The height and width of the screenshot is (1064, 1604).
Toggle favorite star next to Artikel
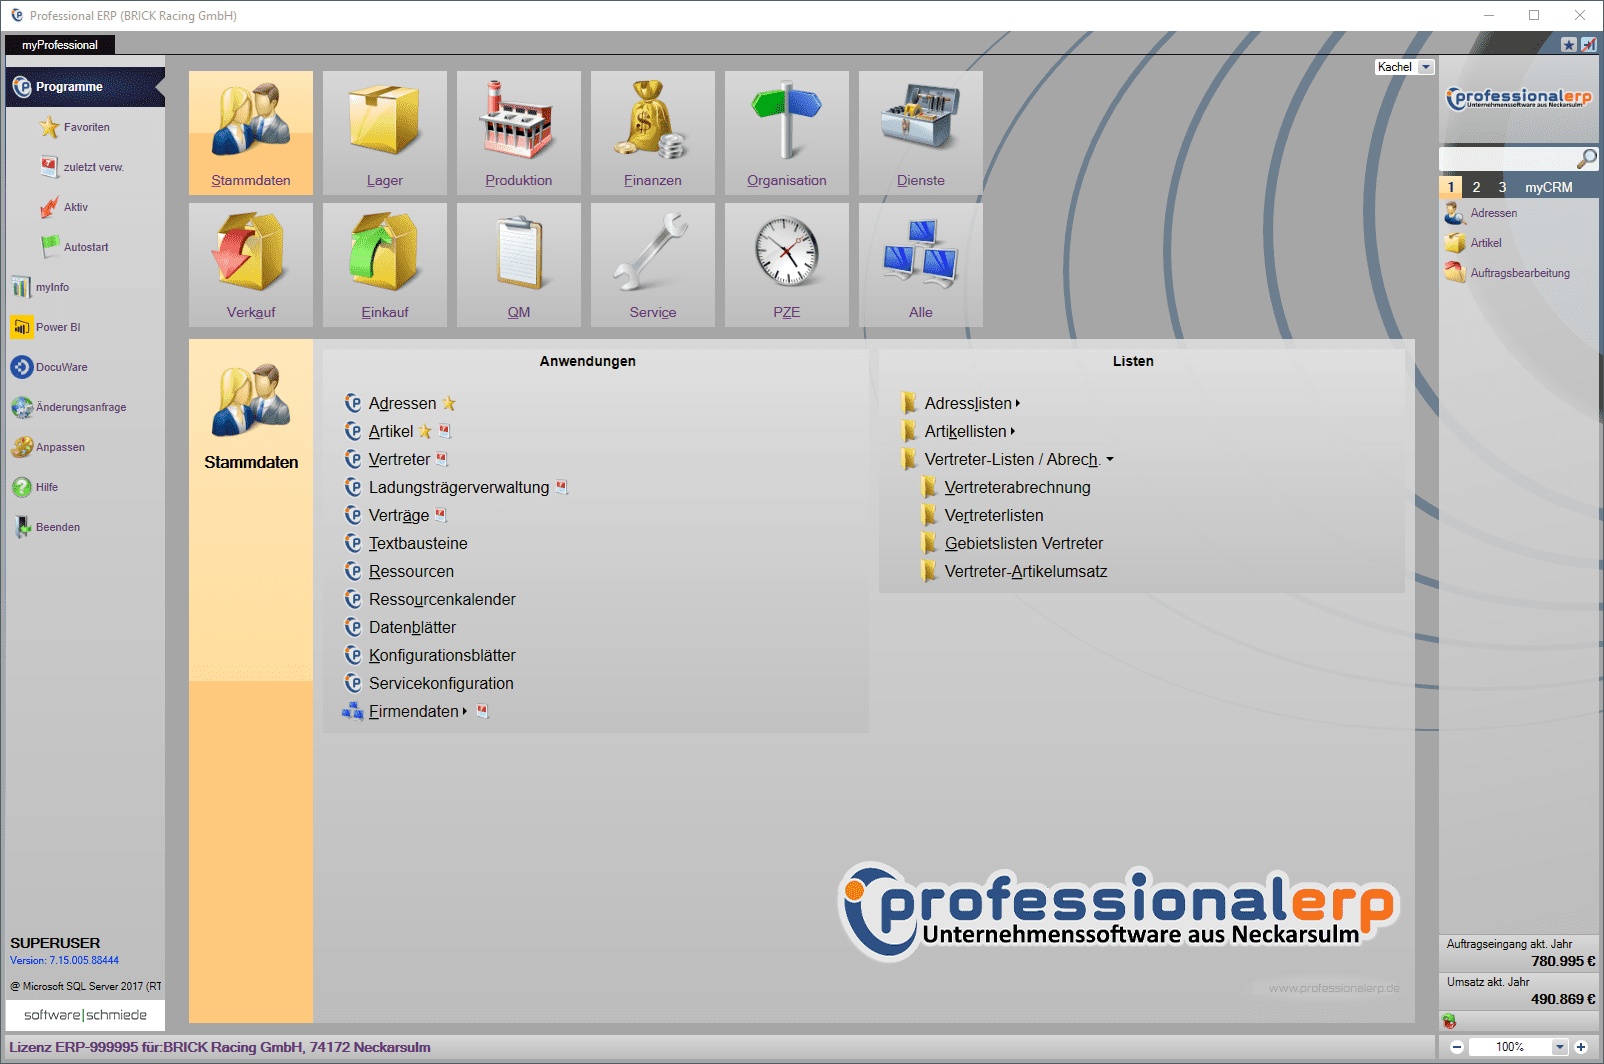[425, 432]
